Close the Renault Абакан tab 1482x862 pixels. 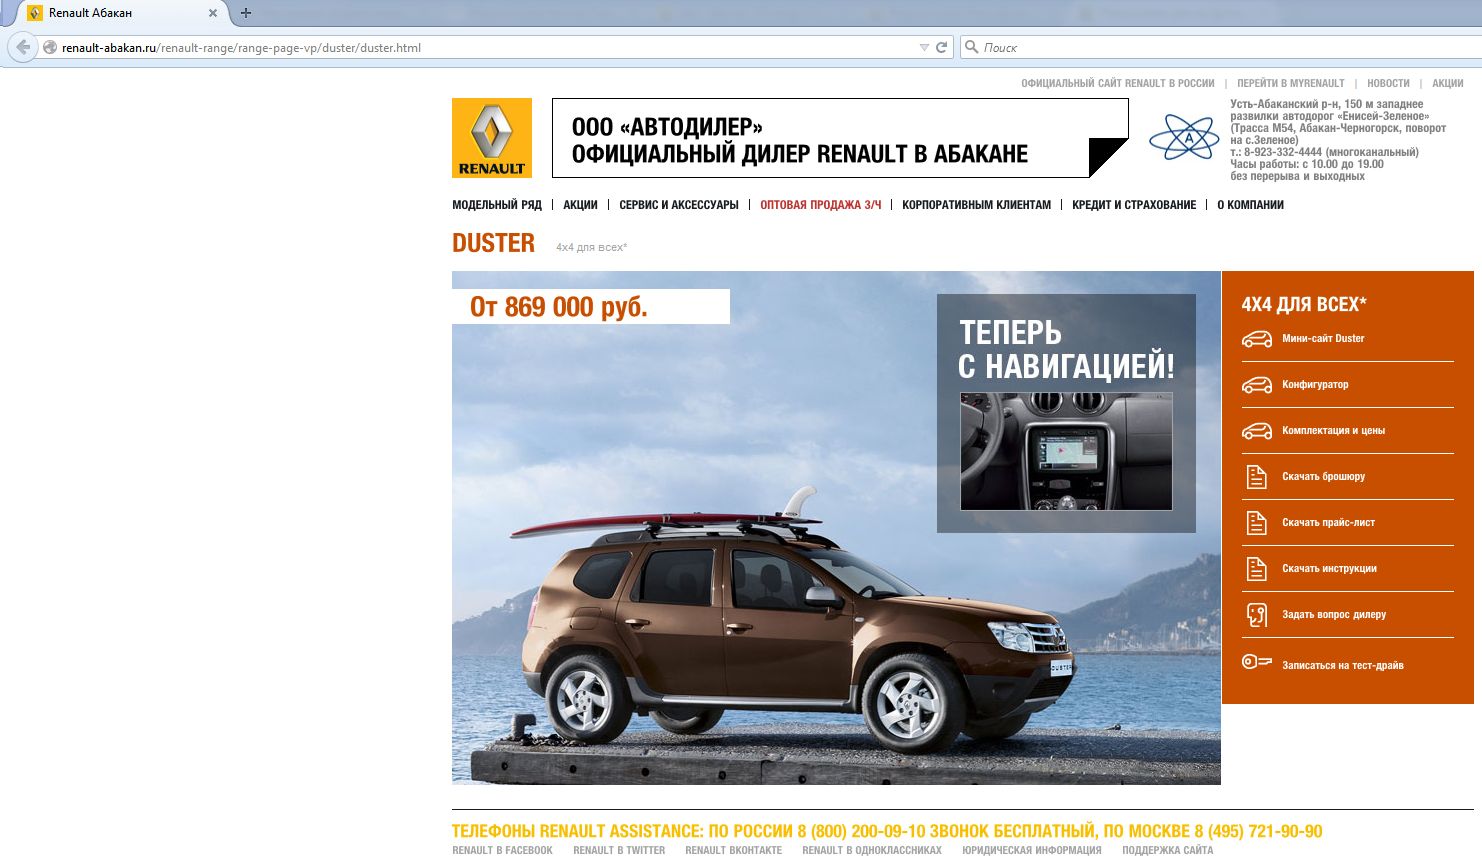click(x=212, y=13)
